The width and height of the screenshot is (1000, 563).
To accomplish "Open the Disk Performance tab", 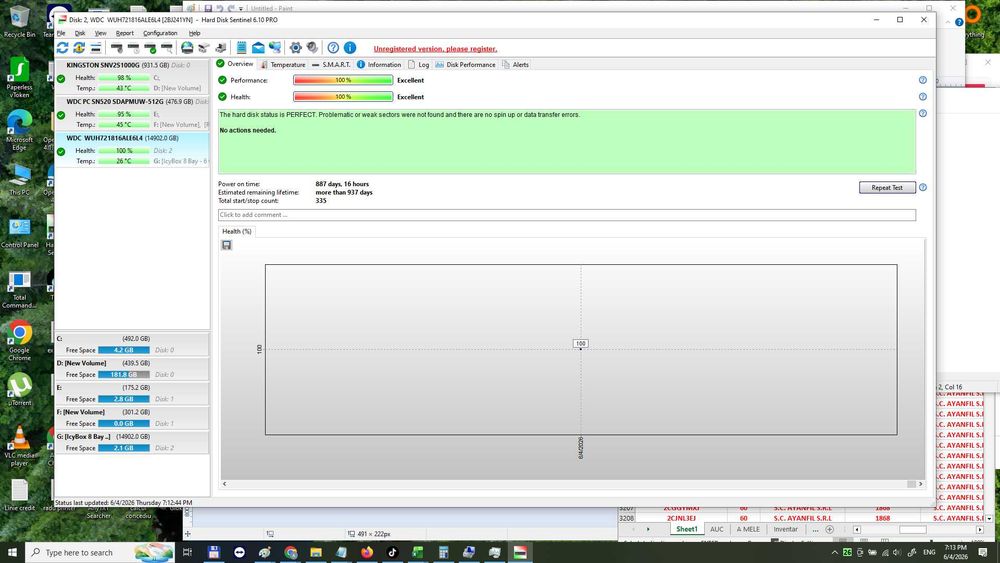I will (465, 64).
